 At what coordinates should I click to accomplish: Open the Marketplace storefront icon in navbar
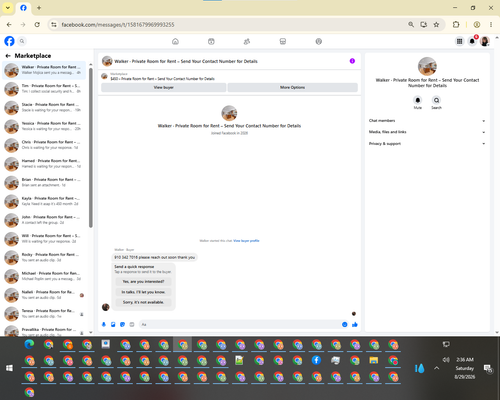(x=283, y=41)
